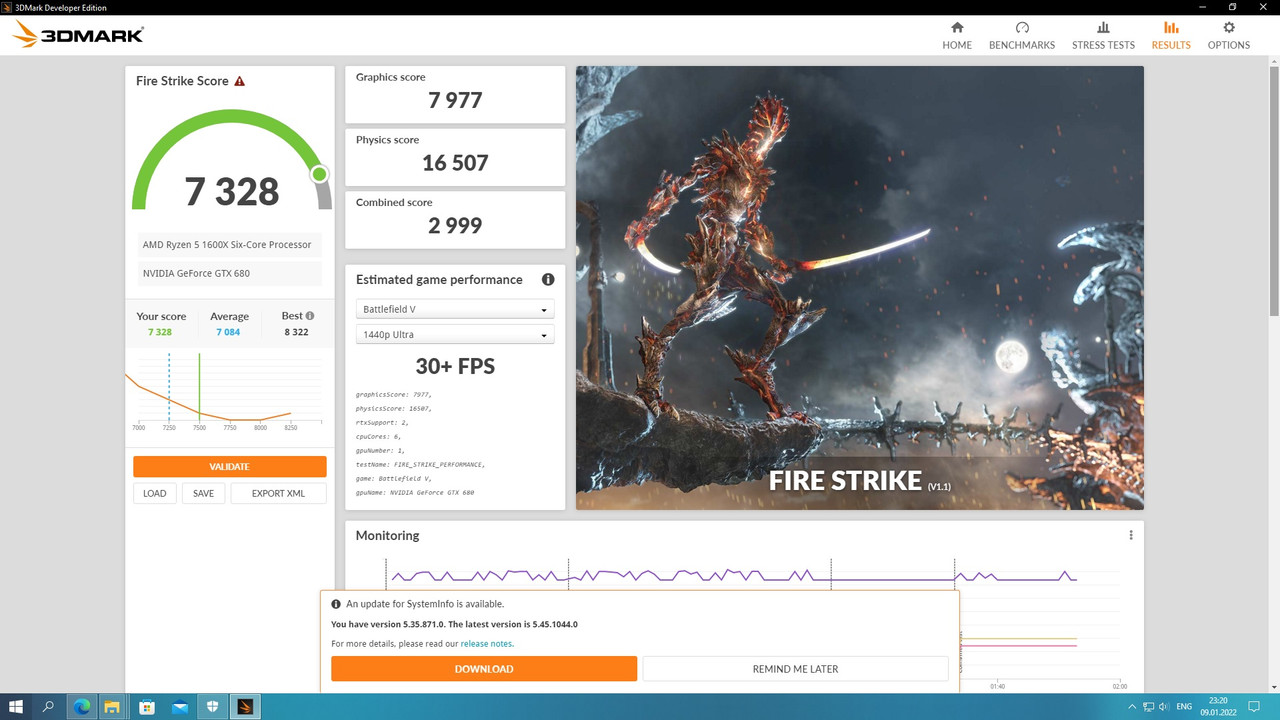The height and width of the screenshot is (720, 1280).
Task: Click the Monitoring heading
Action: 387,536
